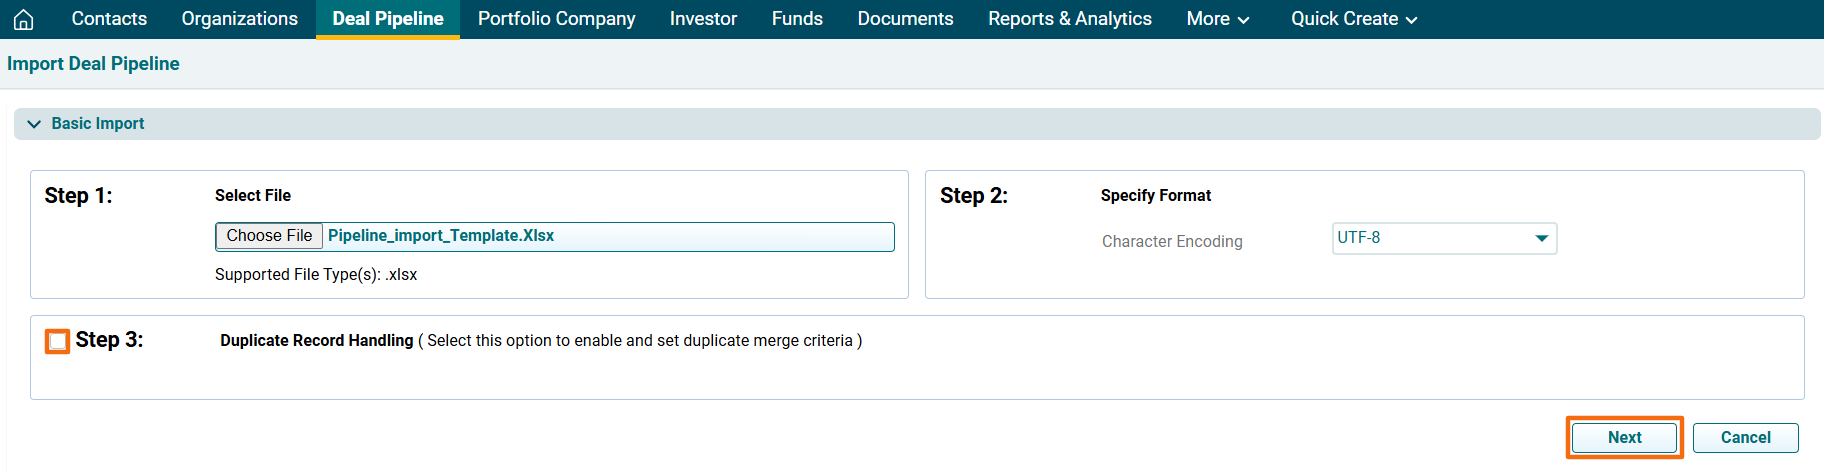Open Reports & Analytics tab

point(1069,19)
